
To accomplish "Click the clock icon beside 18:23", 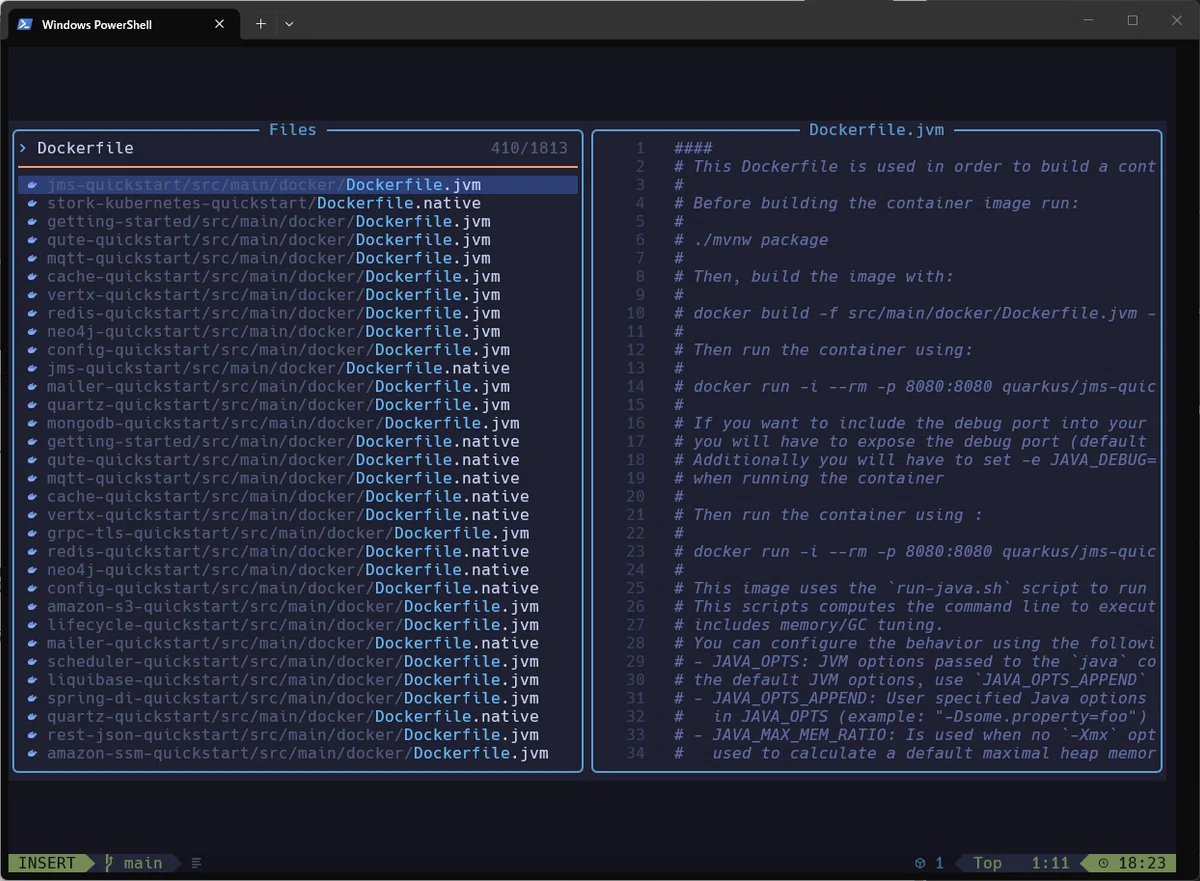I will tap(1103, 863).
